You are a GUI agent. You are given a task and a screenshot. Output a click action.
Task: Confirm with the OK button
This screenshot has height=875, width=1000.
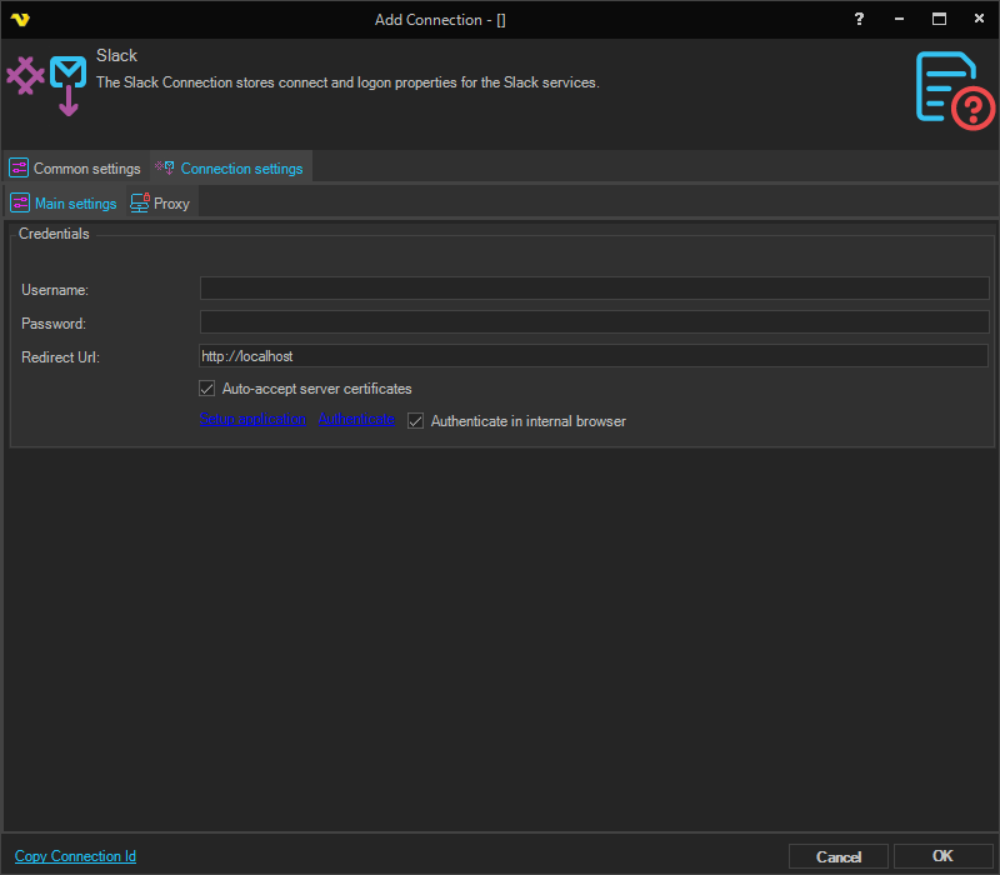(942, 856)
